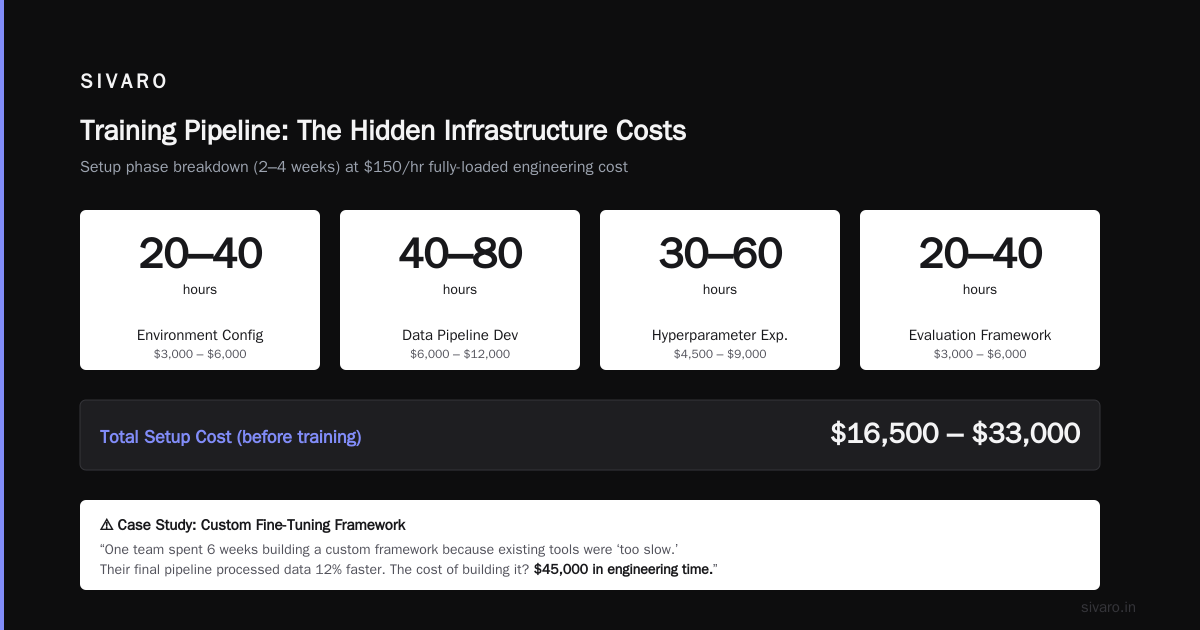Select the Hyperparameter Exp. card

pyautogui.click(x=720, y=290)
